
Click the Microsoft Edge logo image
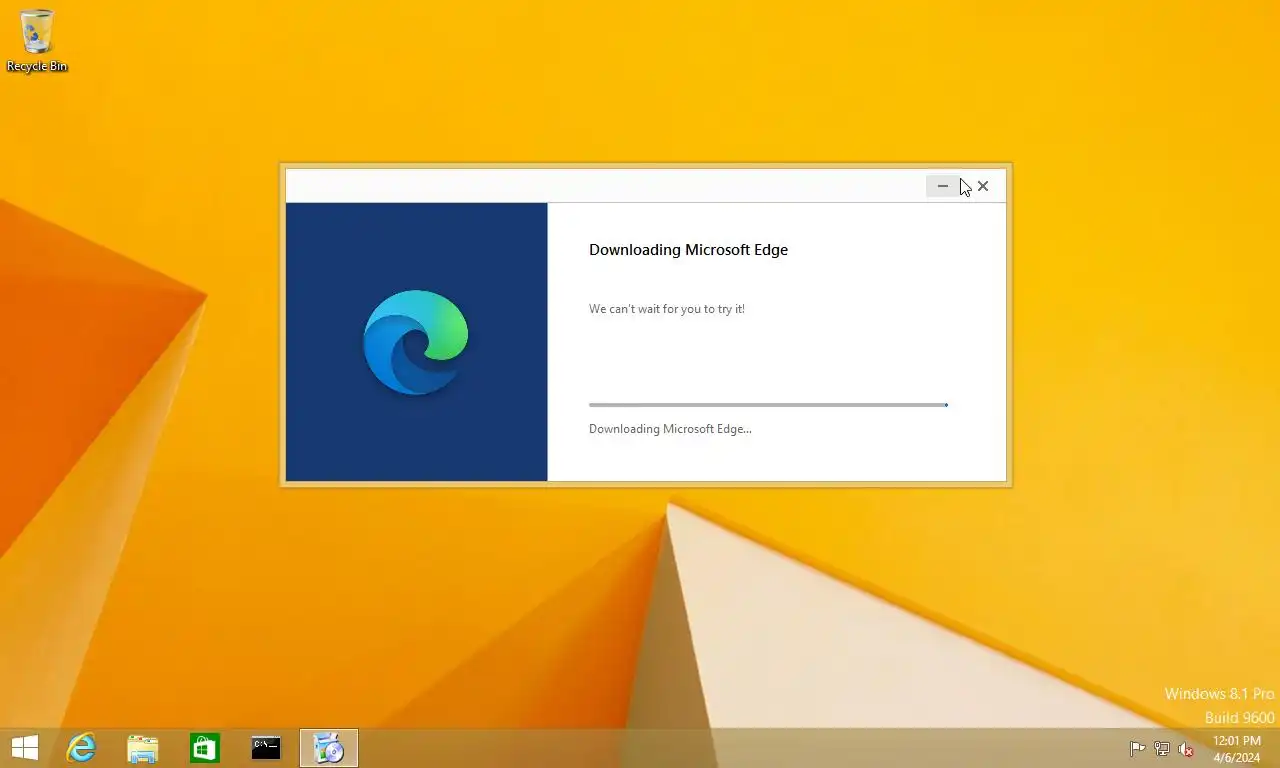click(x=416, y=343)
